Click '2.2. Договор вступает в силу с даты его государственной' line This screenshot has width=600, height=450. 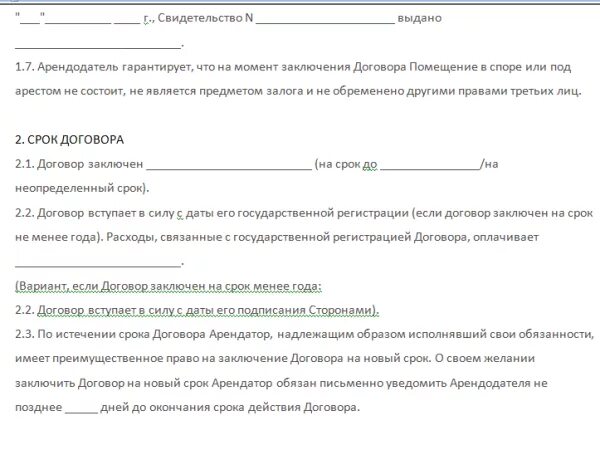[304, 213]
